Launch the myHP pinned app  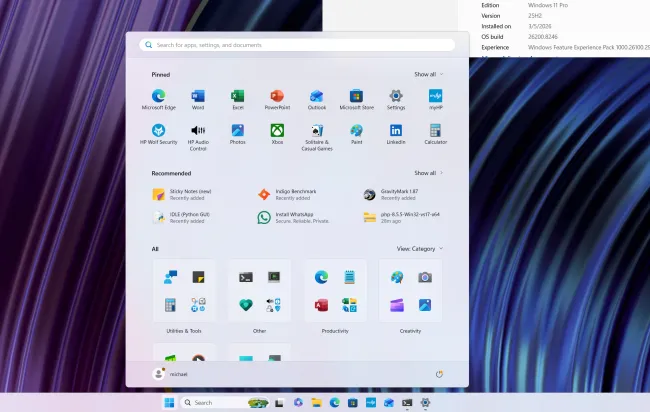pyautogui.click(x=435, y=99)
